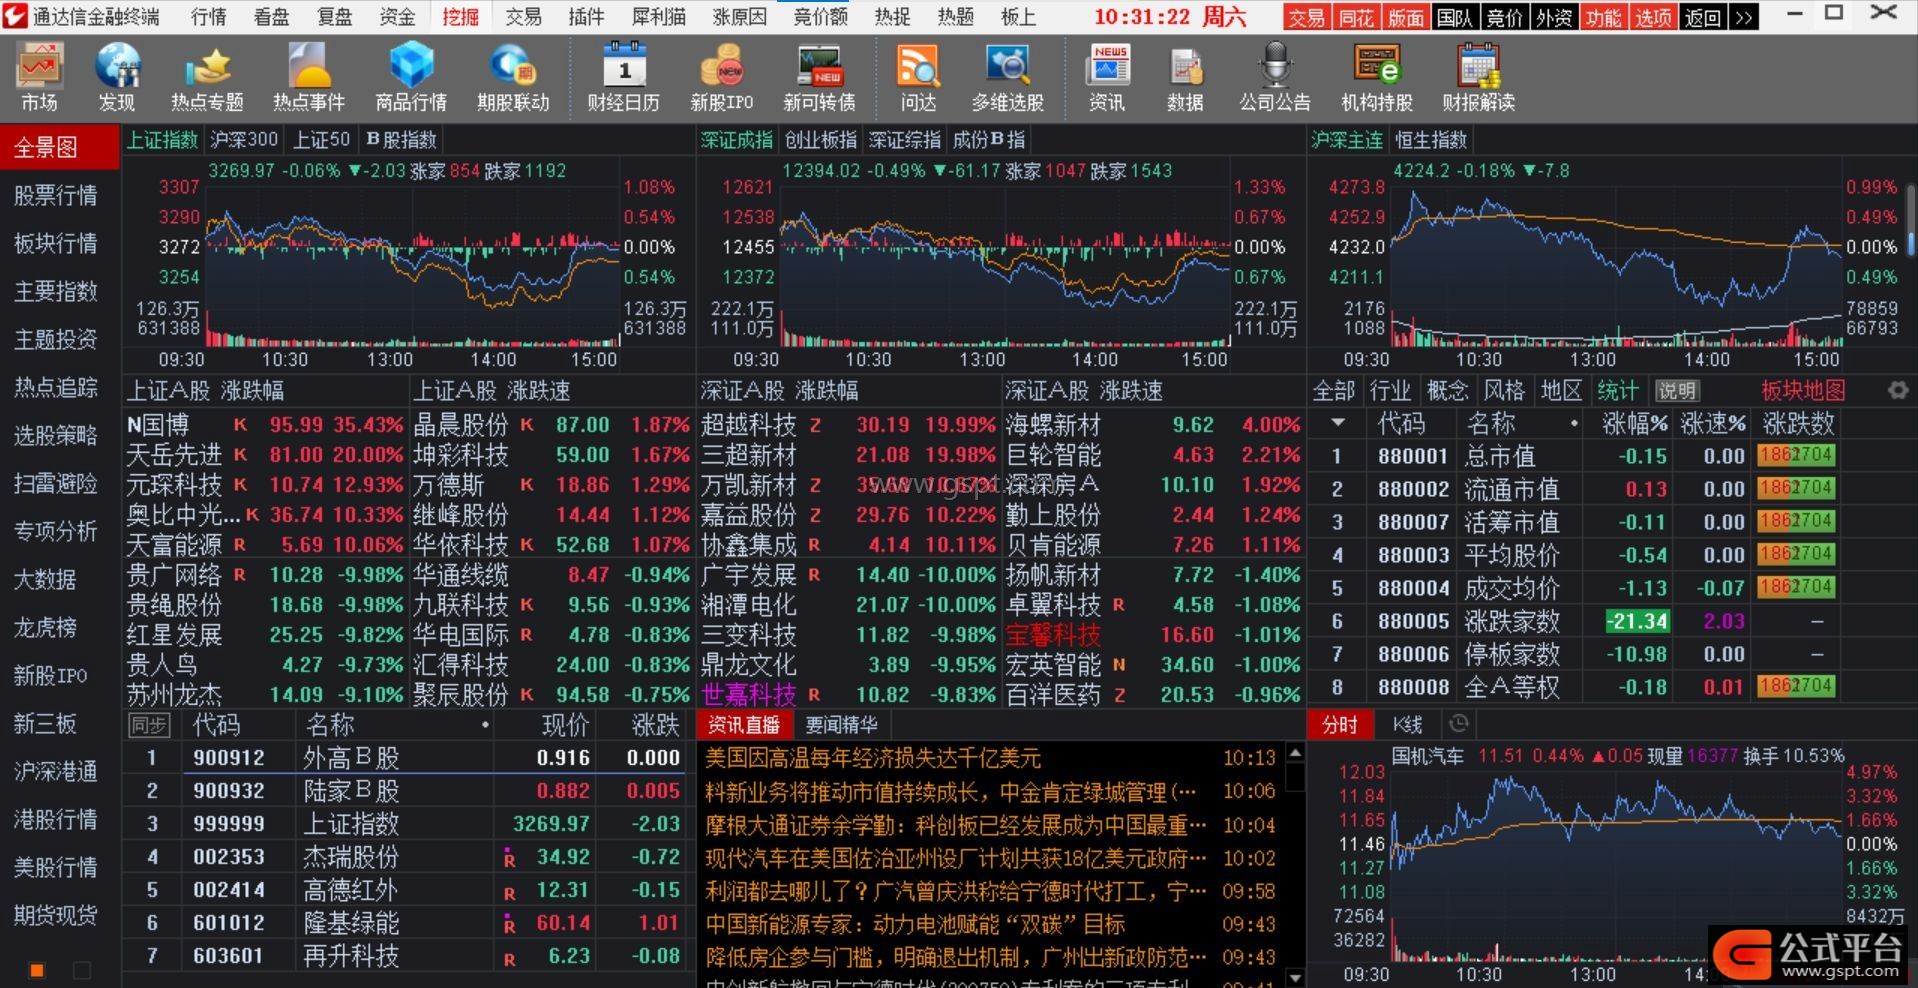Sort watchlist by the 涨跌 column header
The height and width of the screenshot is (988, 1918).
pos(655,725)
